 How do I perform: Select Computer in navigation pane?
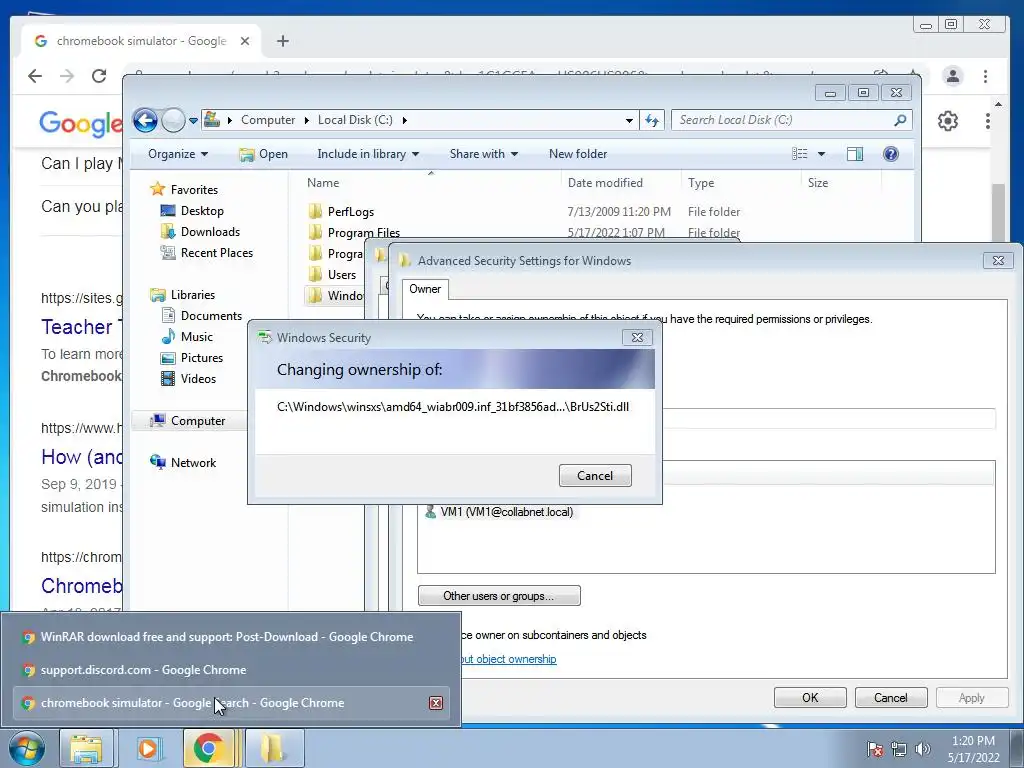197,421
